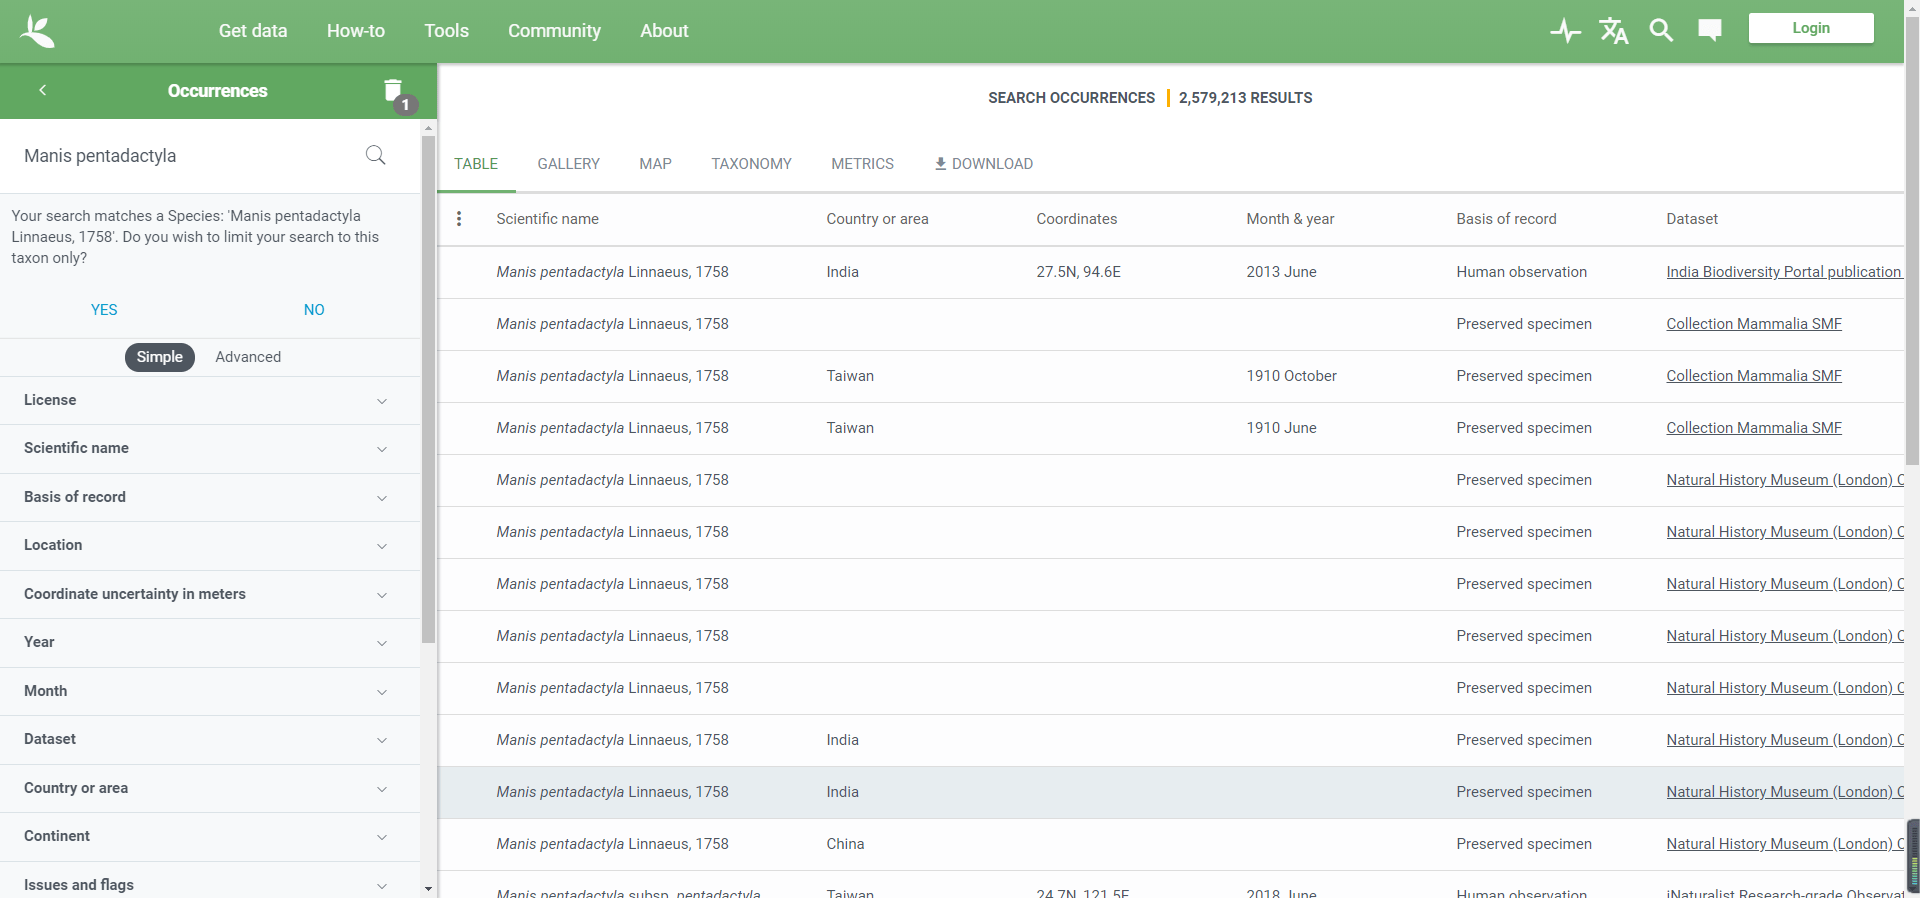Switch to the Metrics tab
The image size is (1920, 898).
tap(863, 164)
